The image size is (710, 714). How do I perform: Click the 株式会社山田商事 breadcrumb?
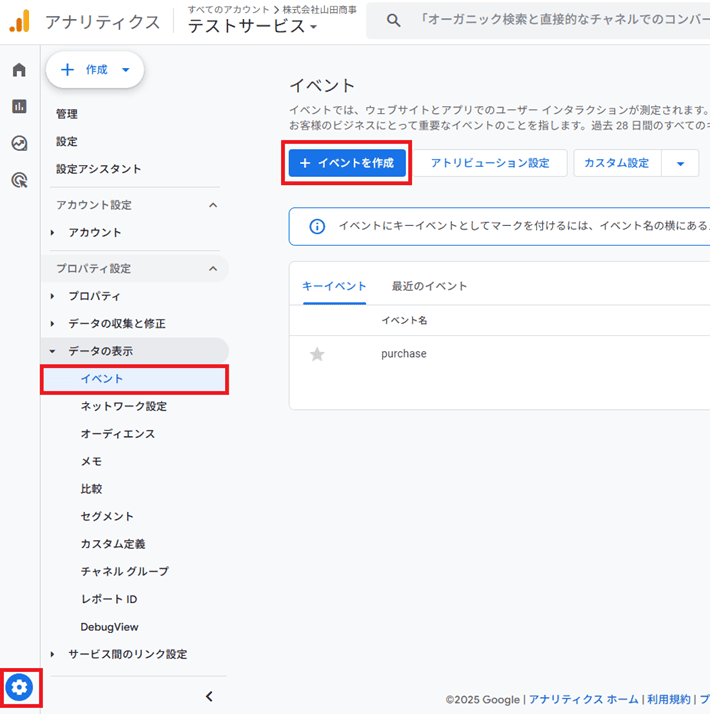click(x=320, y=10)
